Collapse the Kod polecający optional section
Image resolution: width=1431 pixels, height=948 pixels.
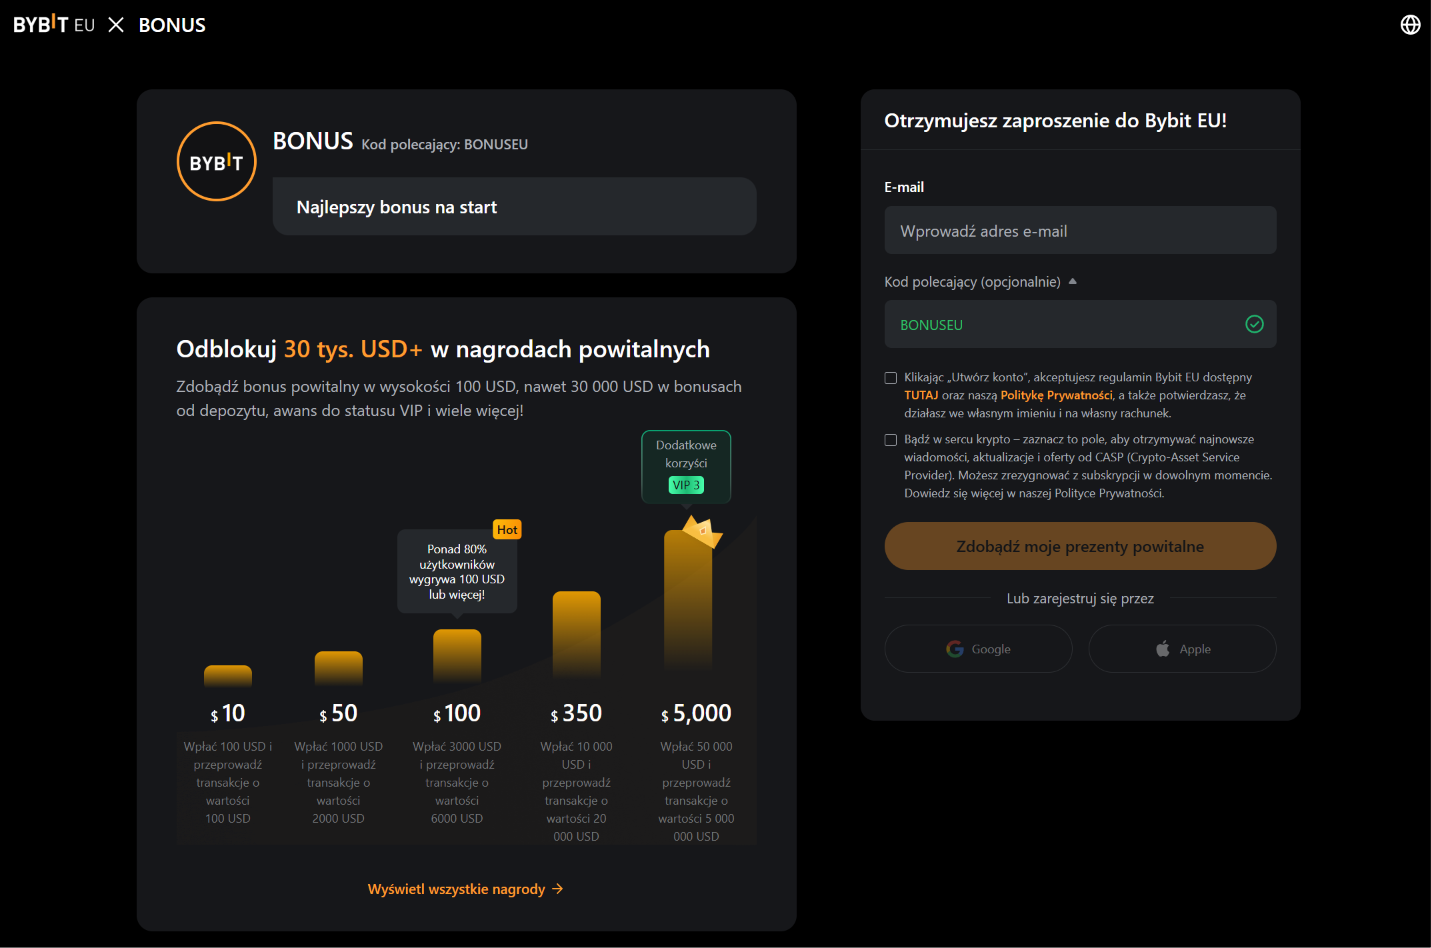click(1073, 281)
